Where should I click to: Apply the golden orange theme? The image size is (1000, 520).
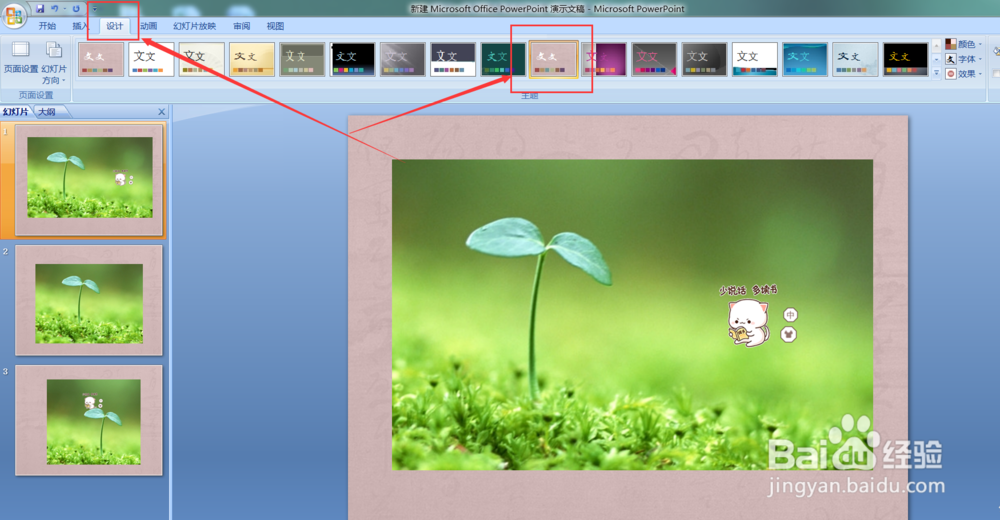tap(252, 59)
